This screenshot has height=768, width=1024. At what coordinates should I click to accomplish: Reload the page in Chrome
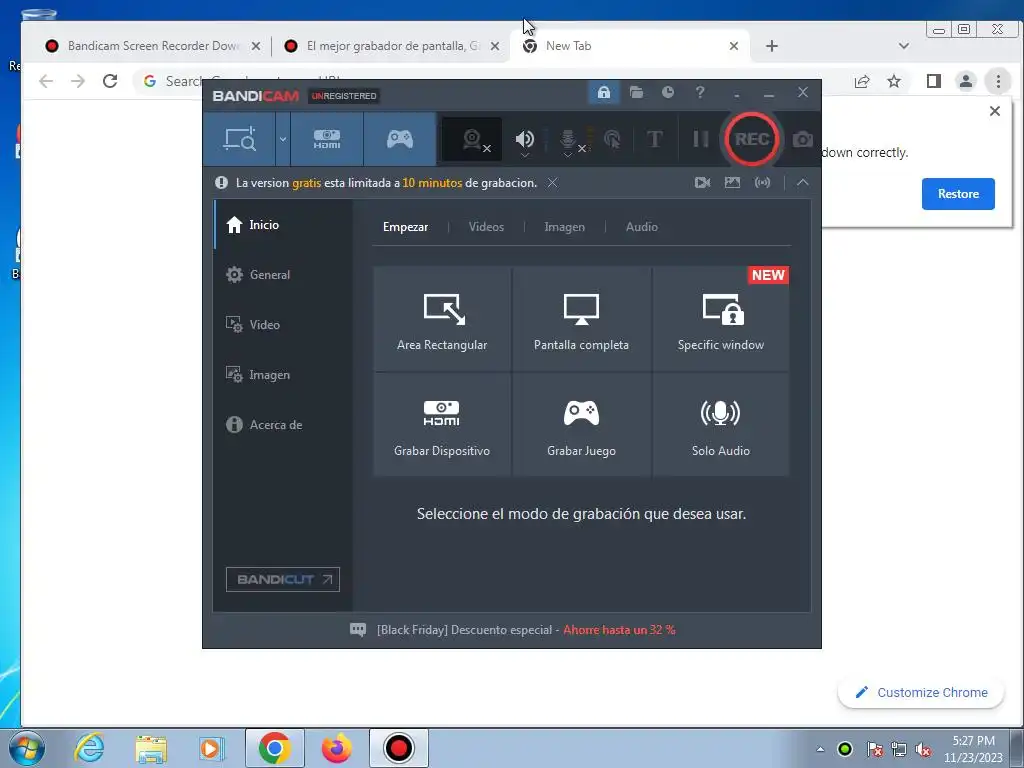110,81
